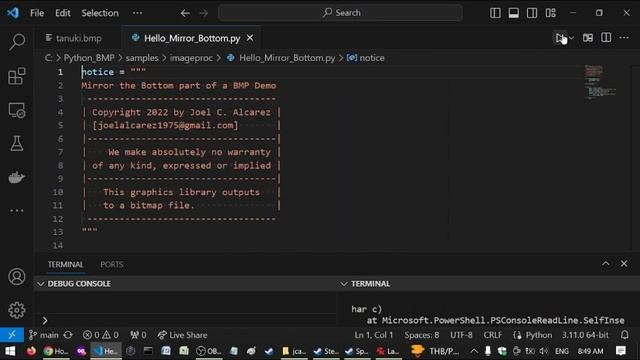This screenshot has width=640, height=360.
Task: Open the Extensions view
Action: (x=17, y=76)
